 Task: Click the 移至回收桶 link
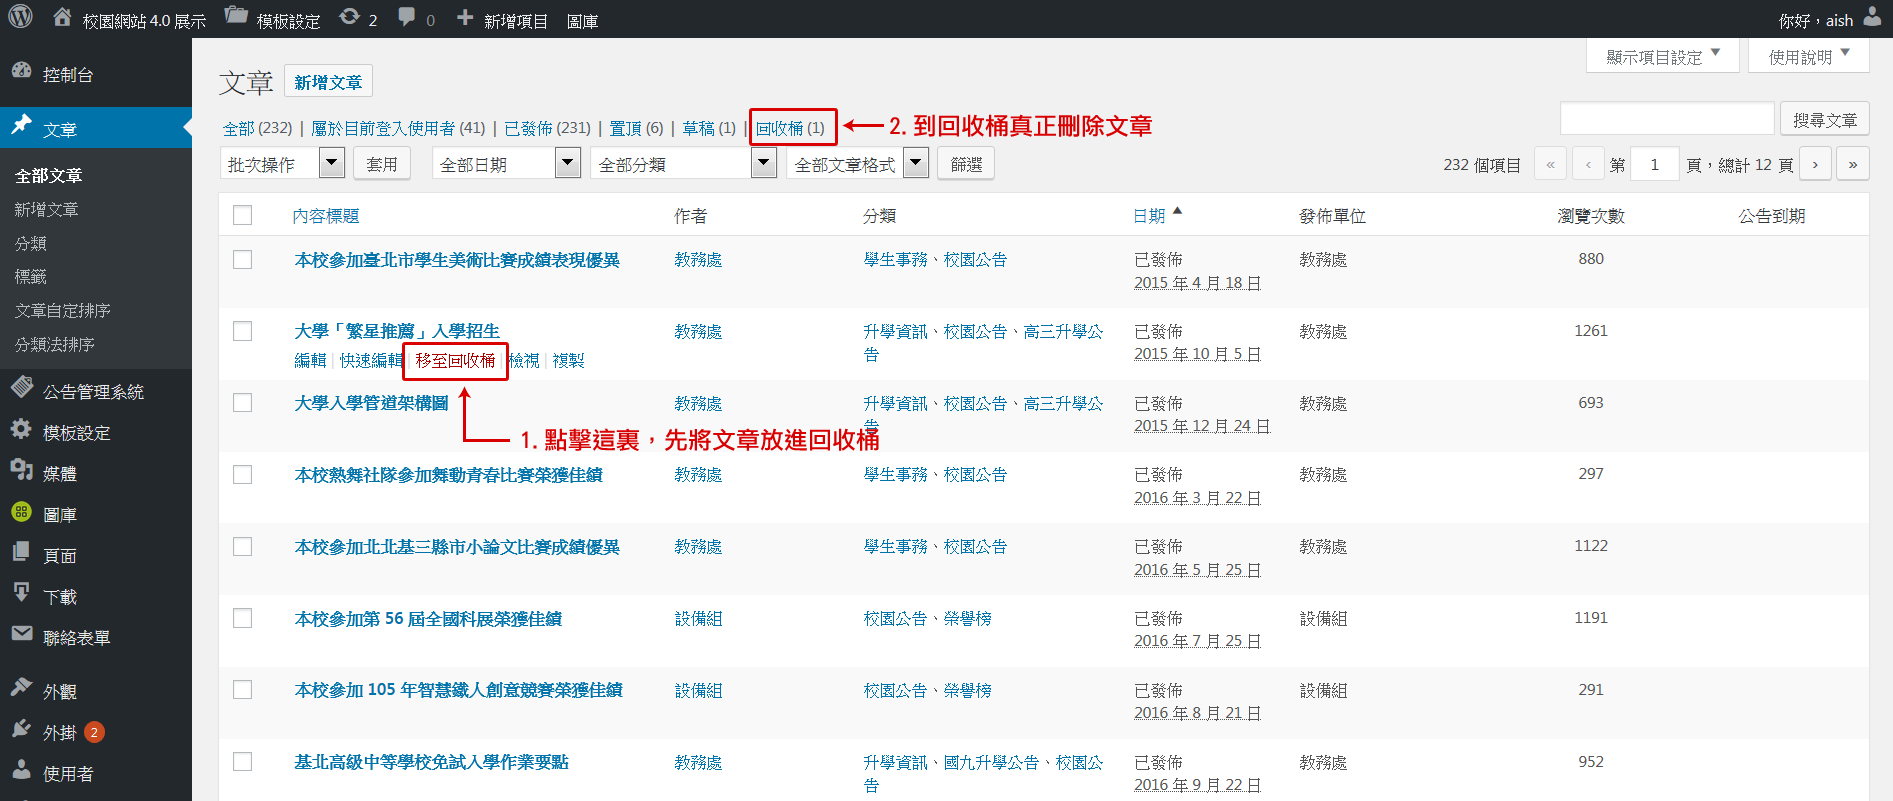point(455,360)
